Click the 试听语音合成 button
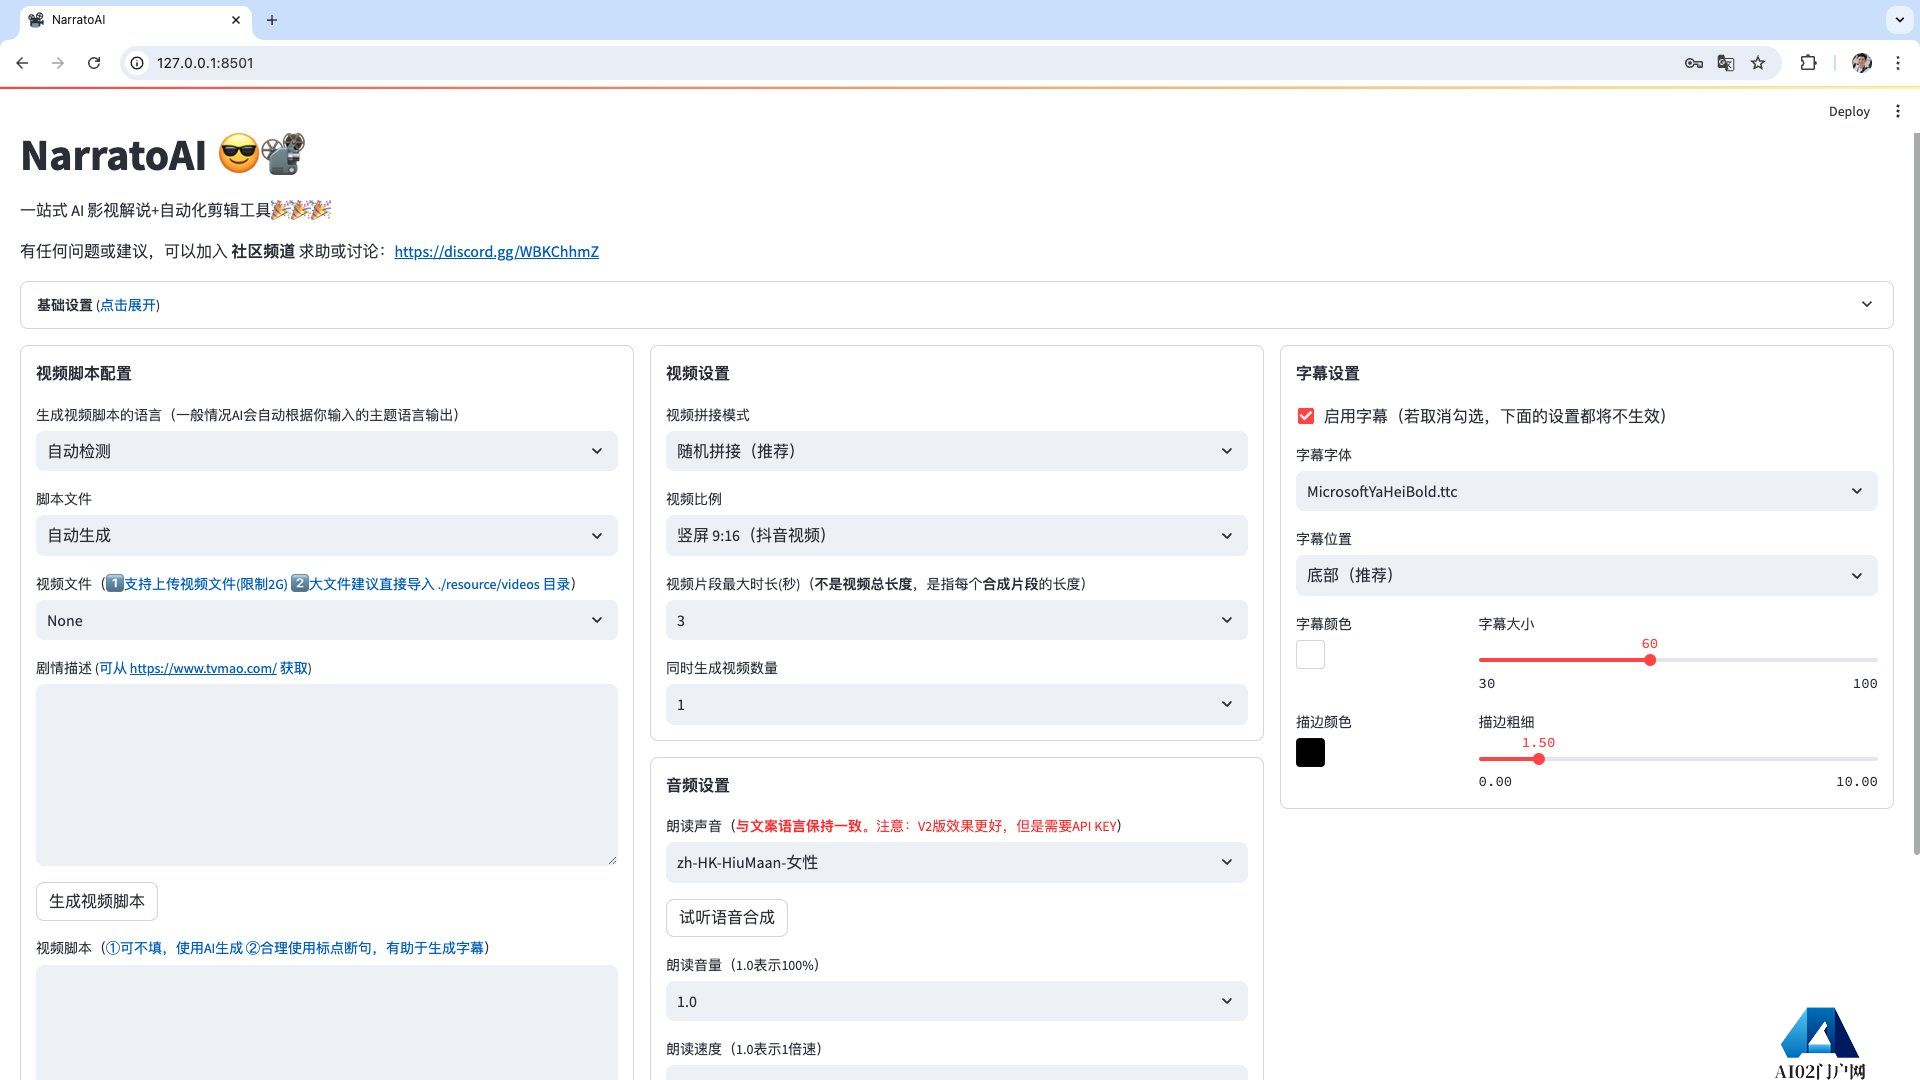 pyautogui.click(x=727, y=917)
